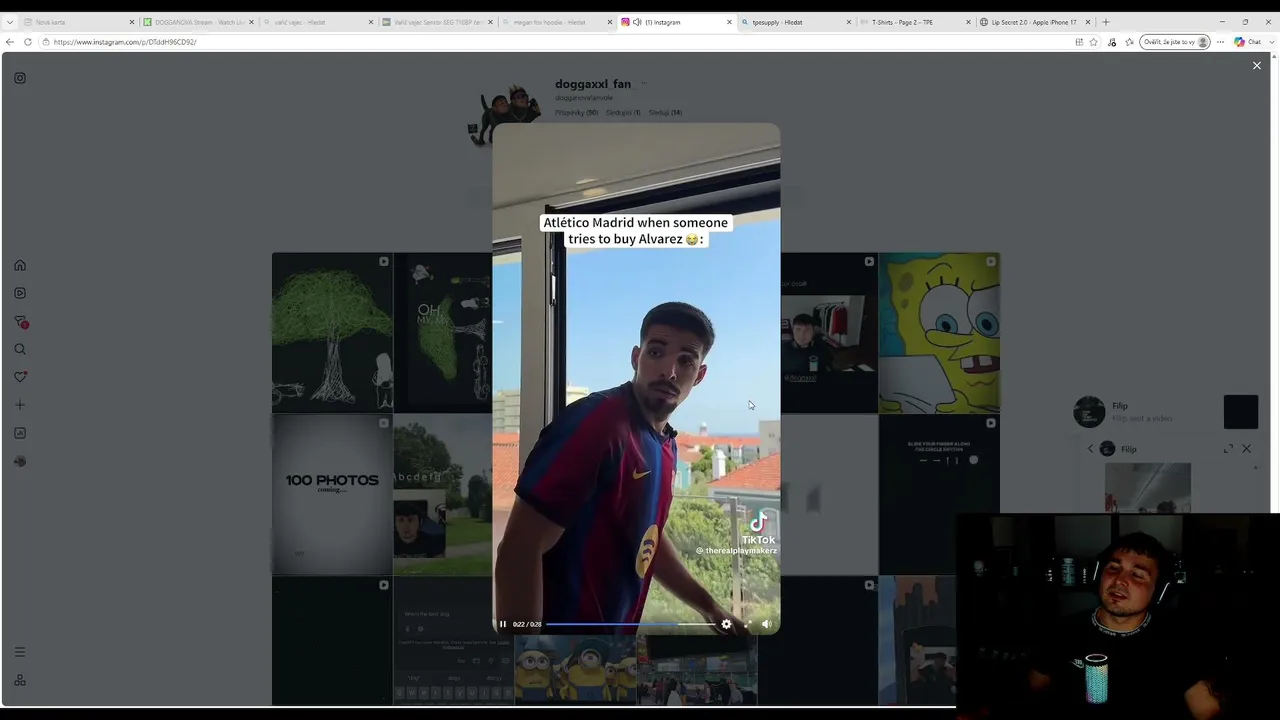Bookmark this page with the star icon

[x=1094, y=42]
